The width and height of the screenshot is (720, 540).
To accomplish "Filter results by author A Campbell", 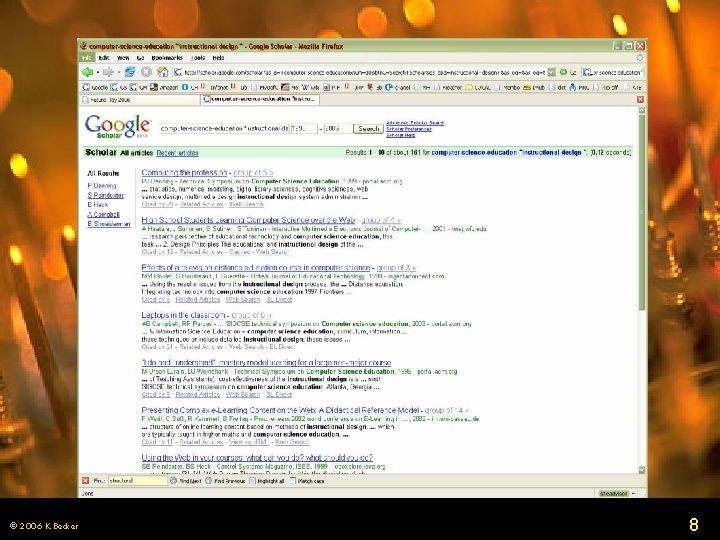I will coord(103,214).
